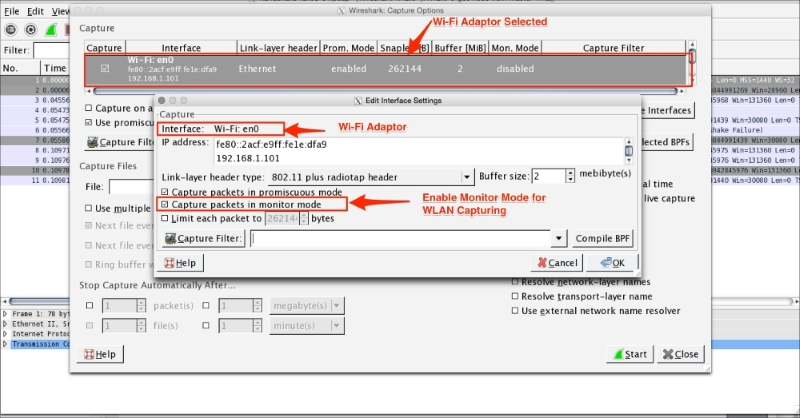
Task: Click the packet size limit stepper
Action: coord(304,218)
